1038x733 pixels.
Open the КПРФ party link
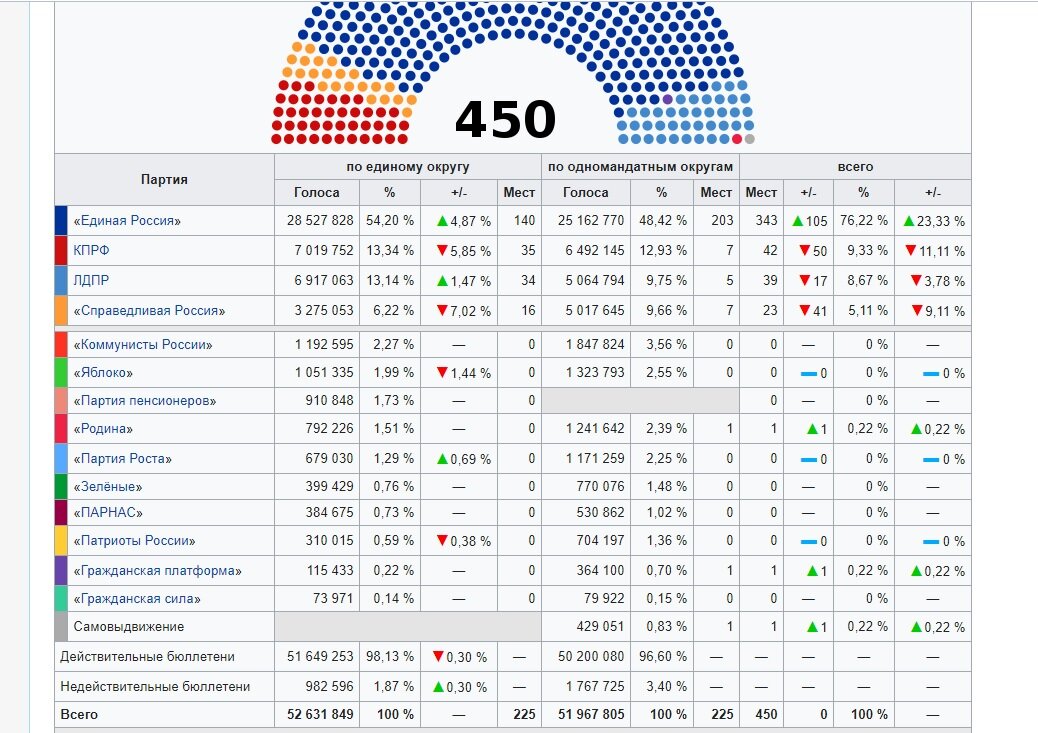tap(91, 250)
